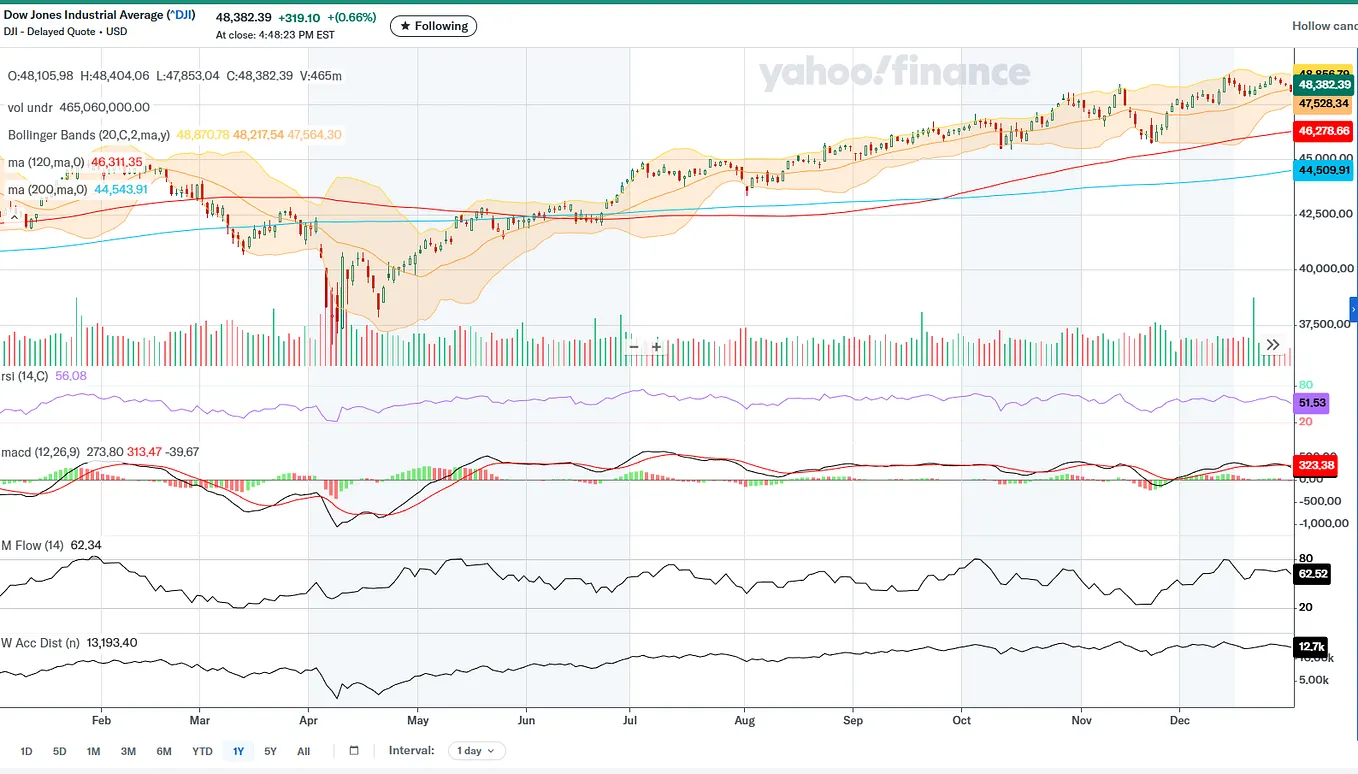The width and height of the screenshot is (1358, 774).
Task: Click the black 12.7k Acc Dist tag
Action: click(1311, 646)
